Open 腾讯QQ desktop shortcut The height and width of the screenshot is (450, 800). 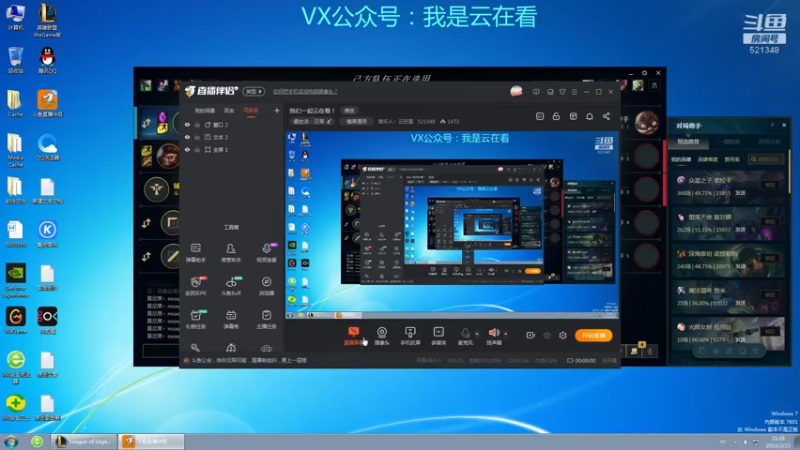[x=47, y=60]
